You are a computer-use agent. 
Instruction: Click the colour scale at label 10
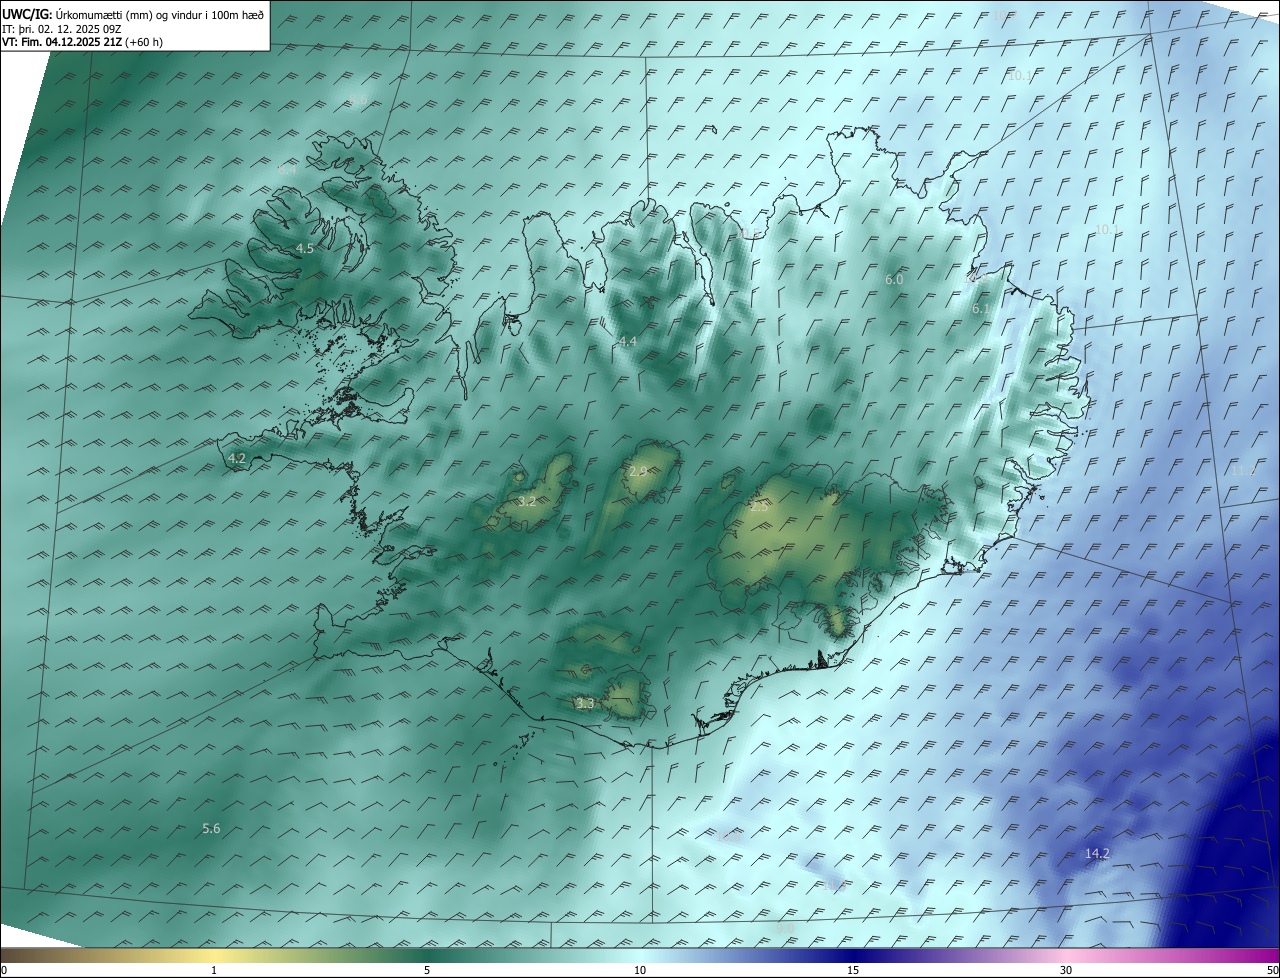(640, 970)
